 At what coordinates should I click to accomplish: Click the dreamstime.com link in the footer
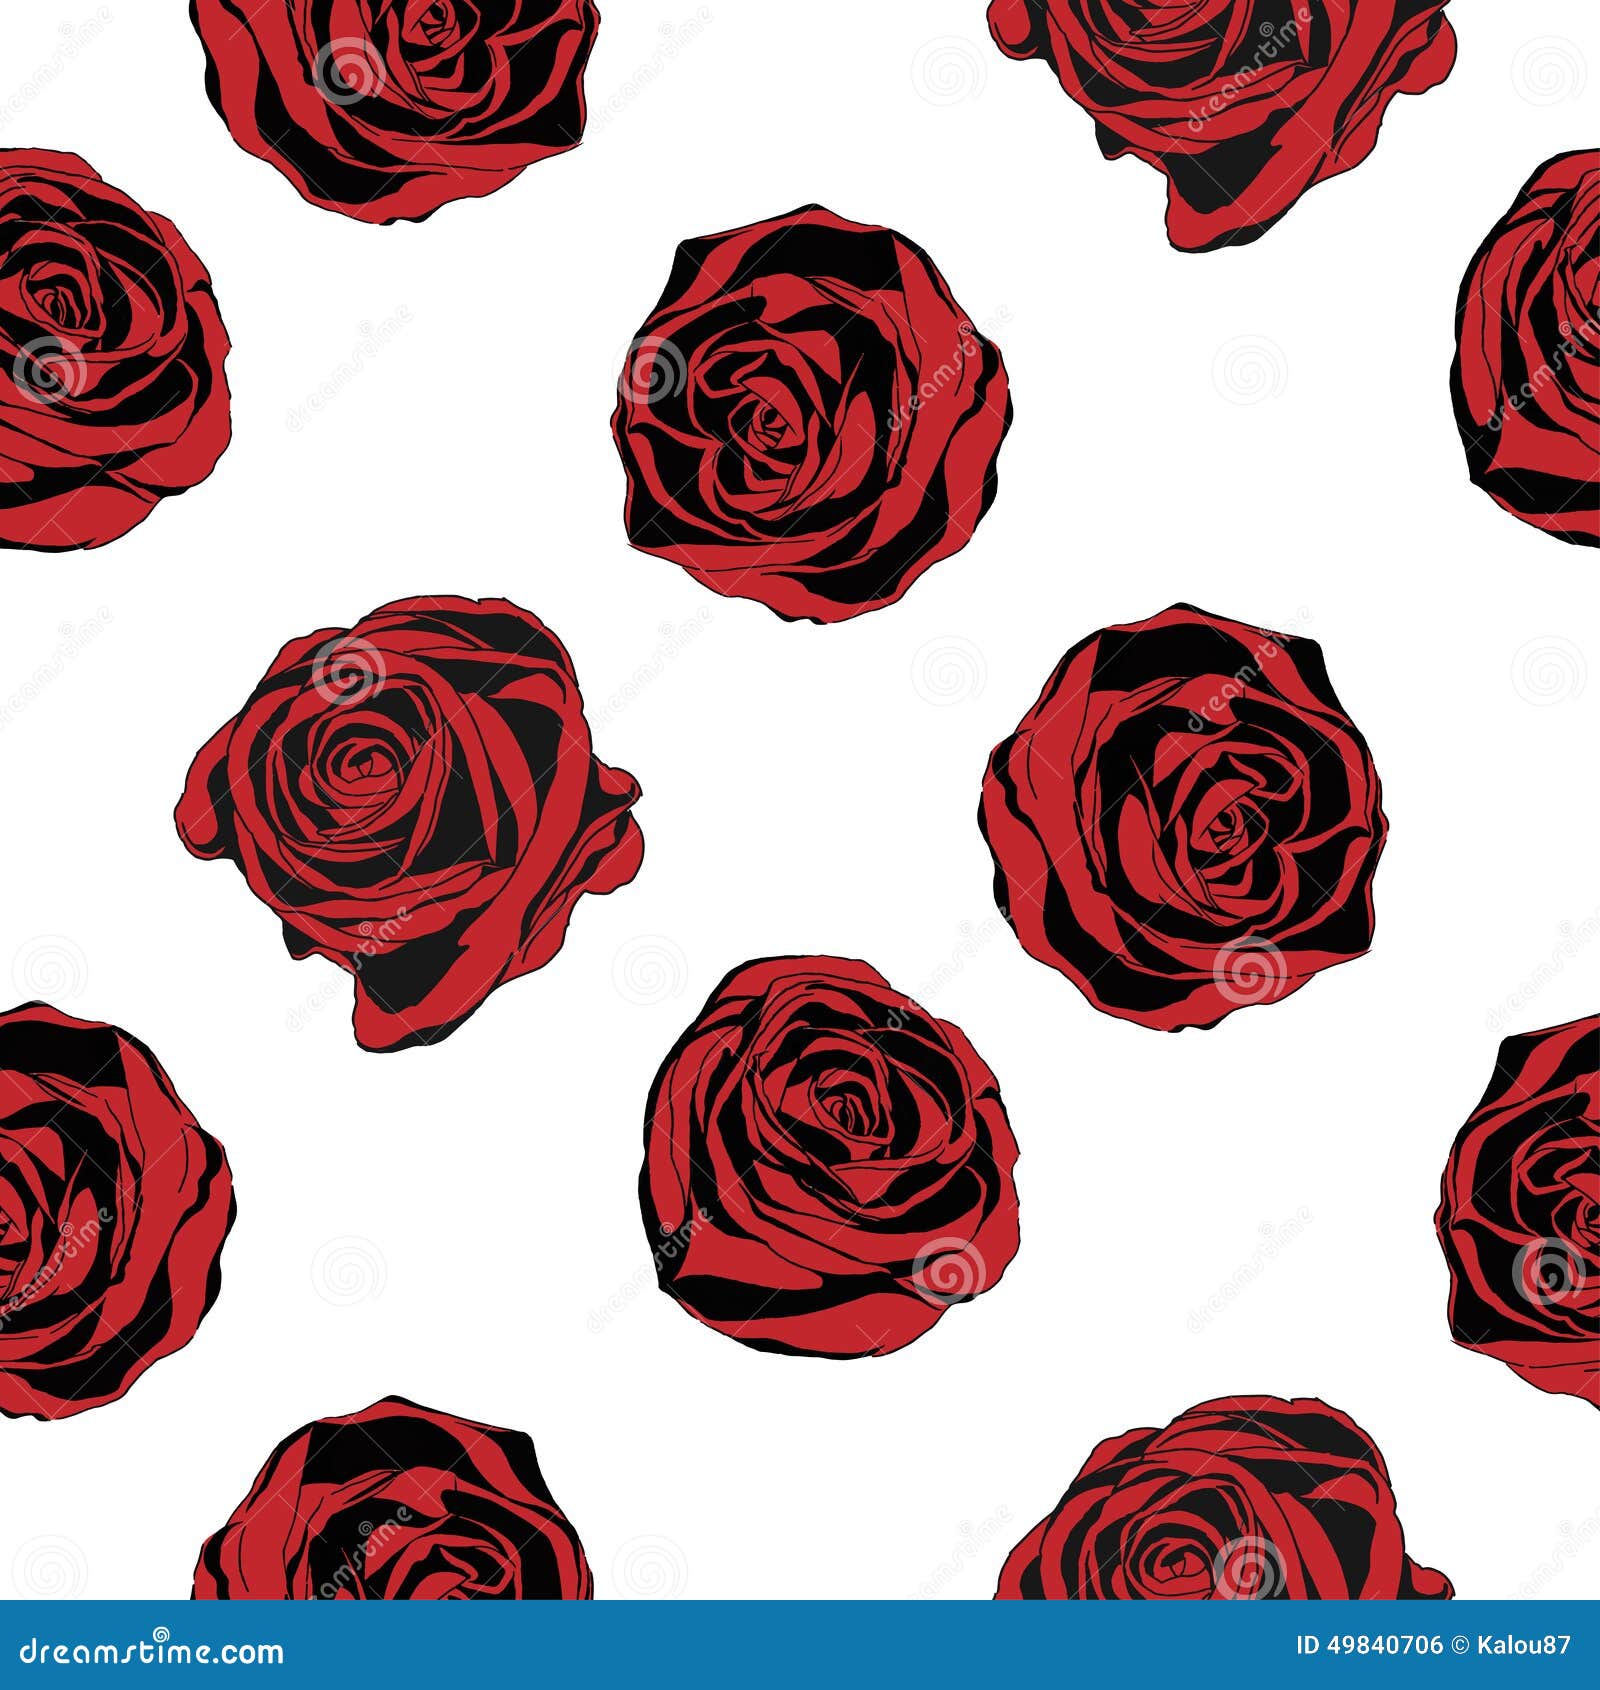coord(150,1652)
